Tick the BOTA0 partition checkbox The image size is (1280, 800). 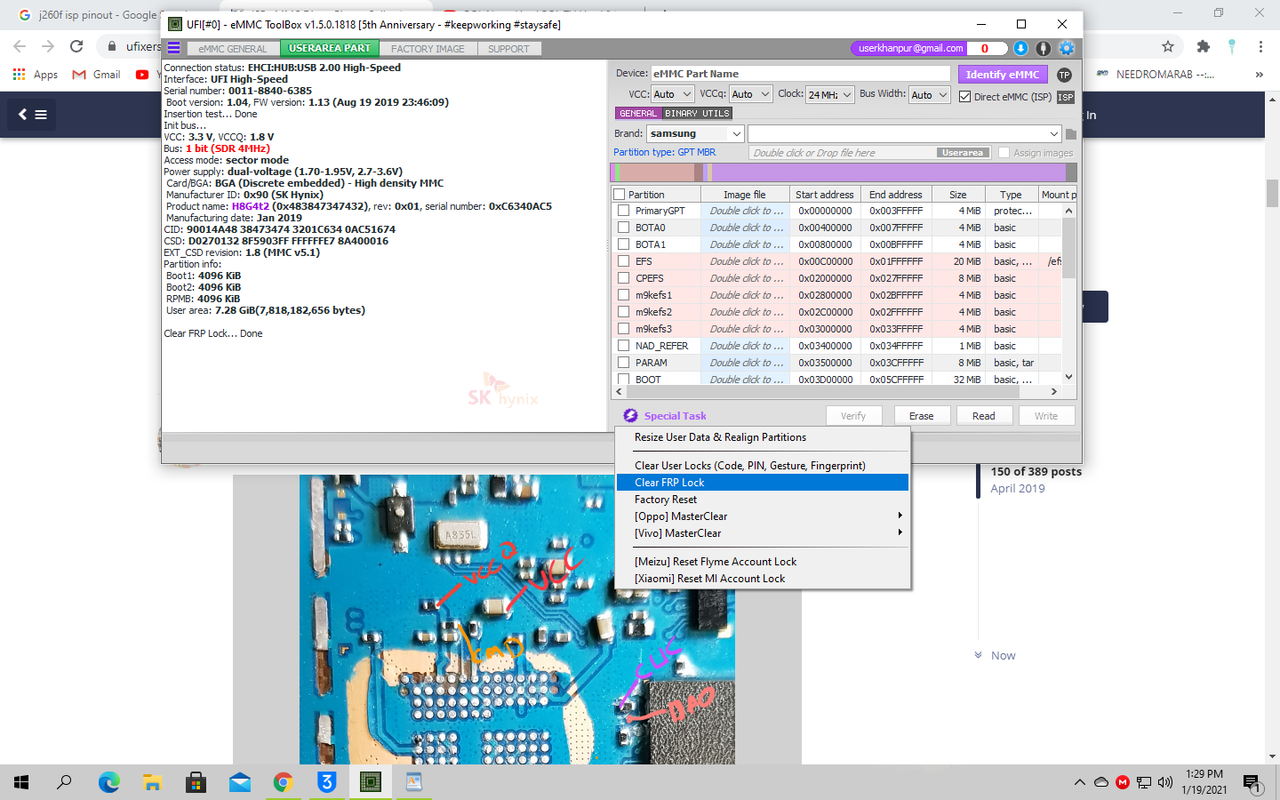pyautogui.click(x=624, y=228)
